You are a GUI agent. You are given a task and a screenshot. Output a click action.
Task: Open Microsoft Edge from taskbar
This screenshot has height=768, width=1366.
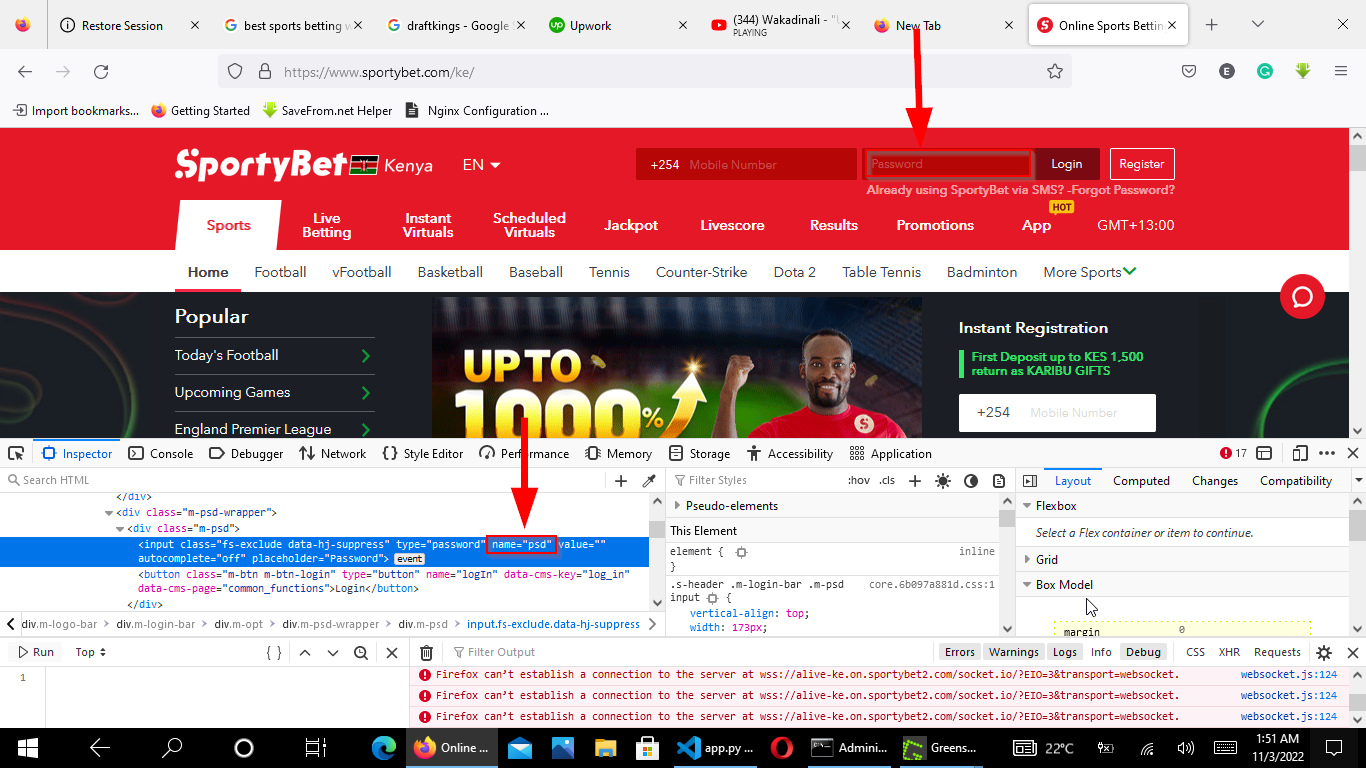coord(384,747)
